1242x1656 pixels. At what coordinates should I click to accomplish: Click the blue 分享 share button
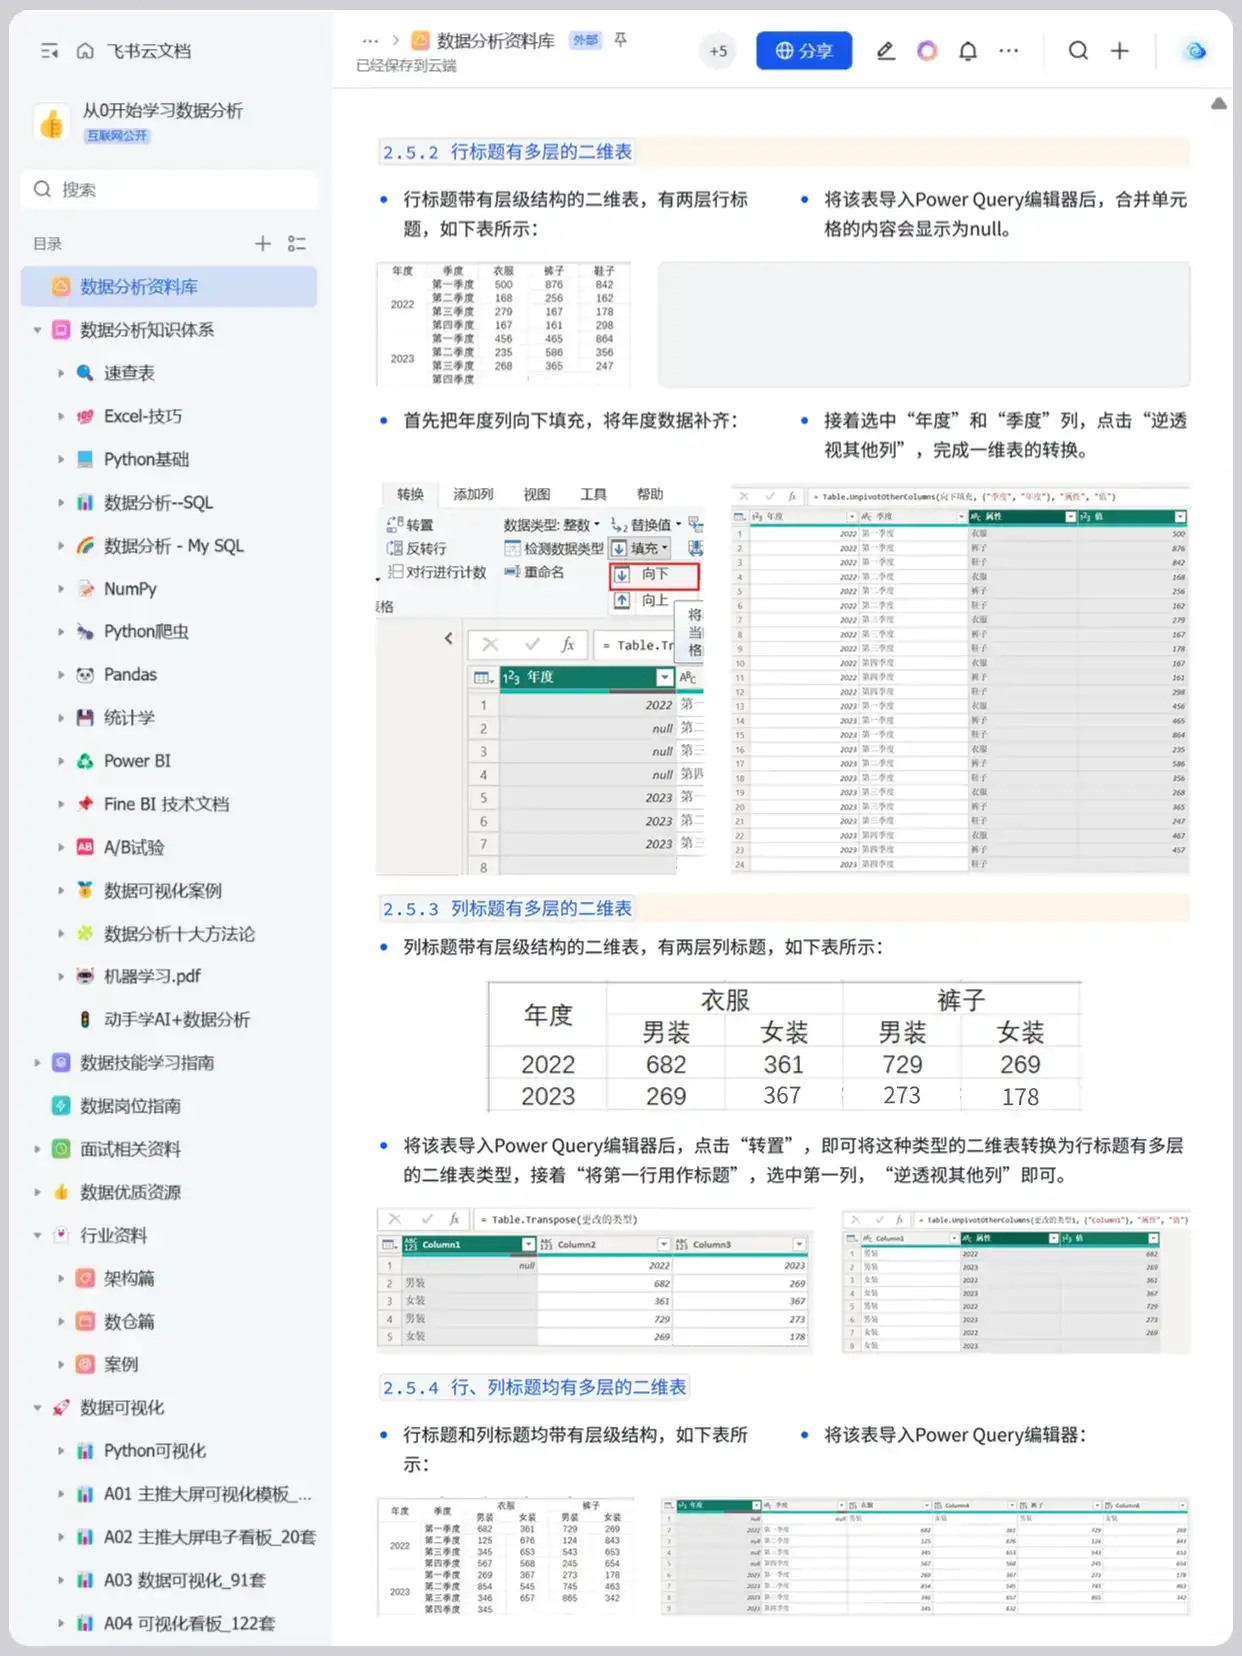[804, 51]
